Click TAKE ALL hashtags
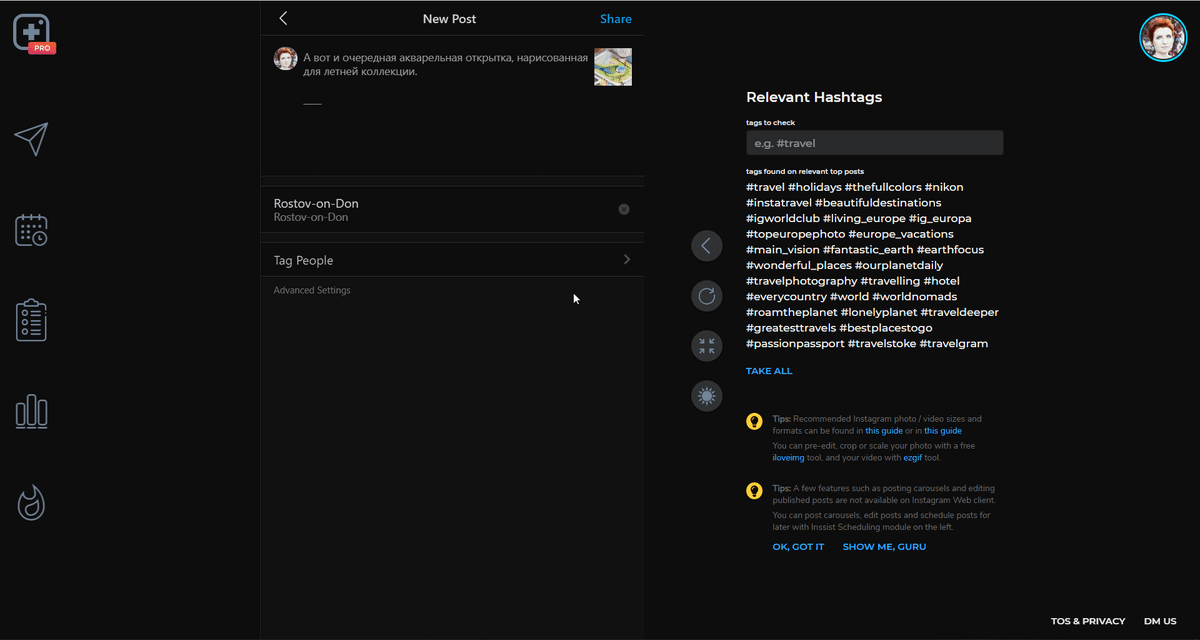Screen dimensions: 1200x640 click(769, 371)
